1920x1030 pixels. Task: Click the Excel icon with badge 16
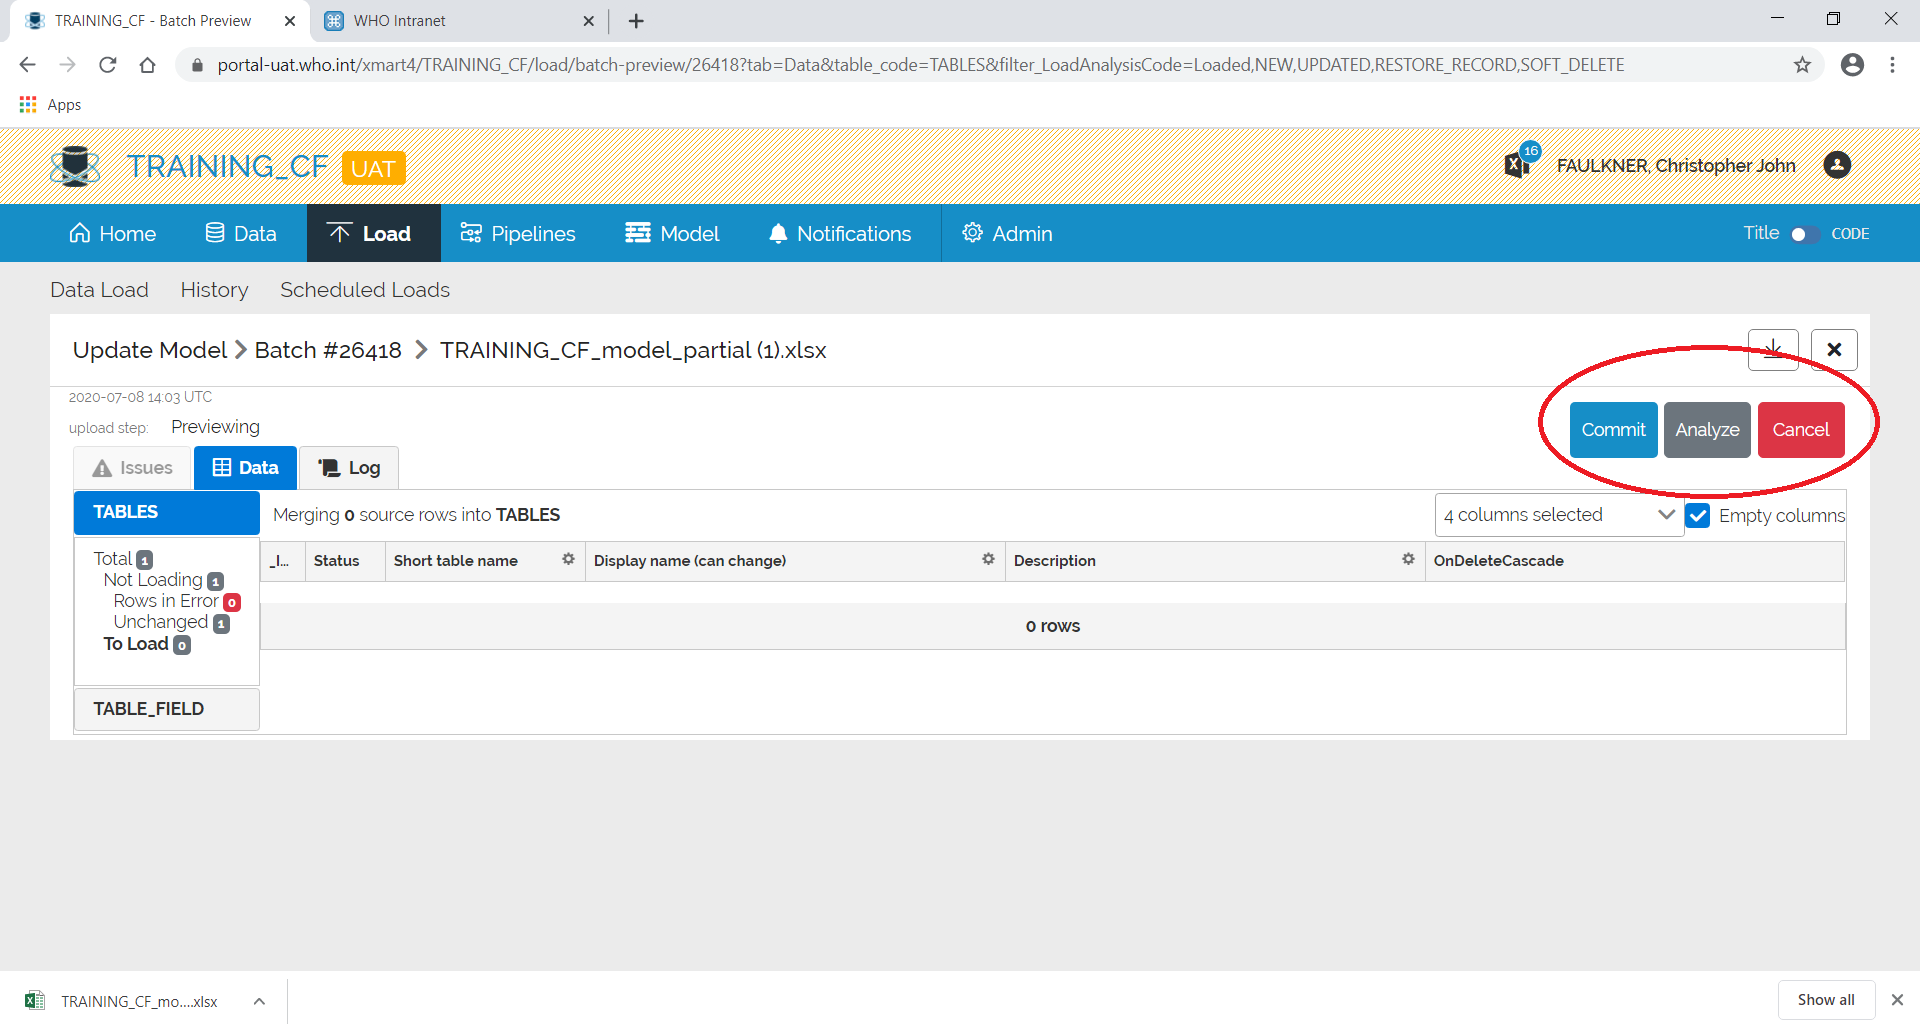point(1517,164)
